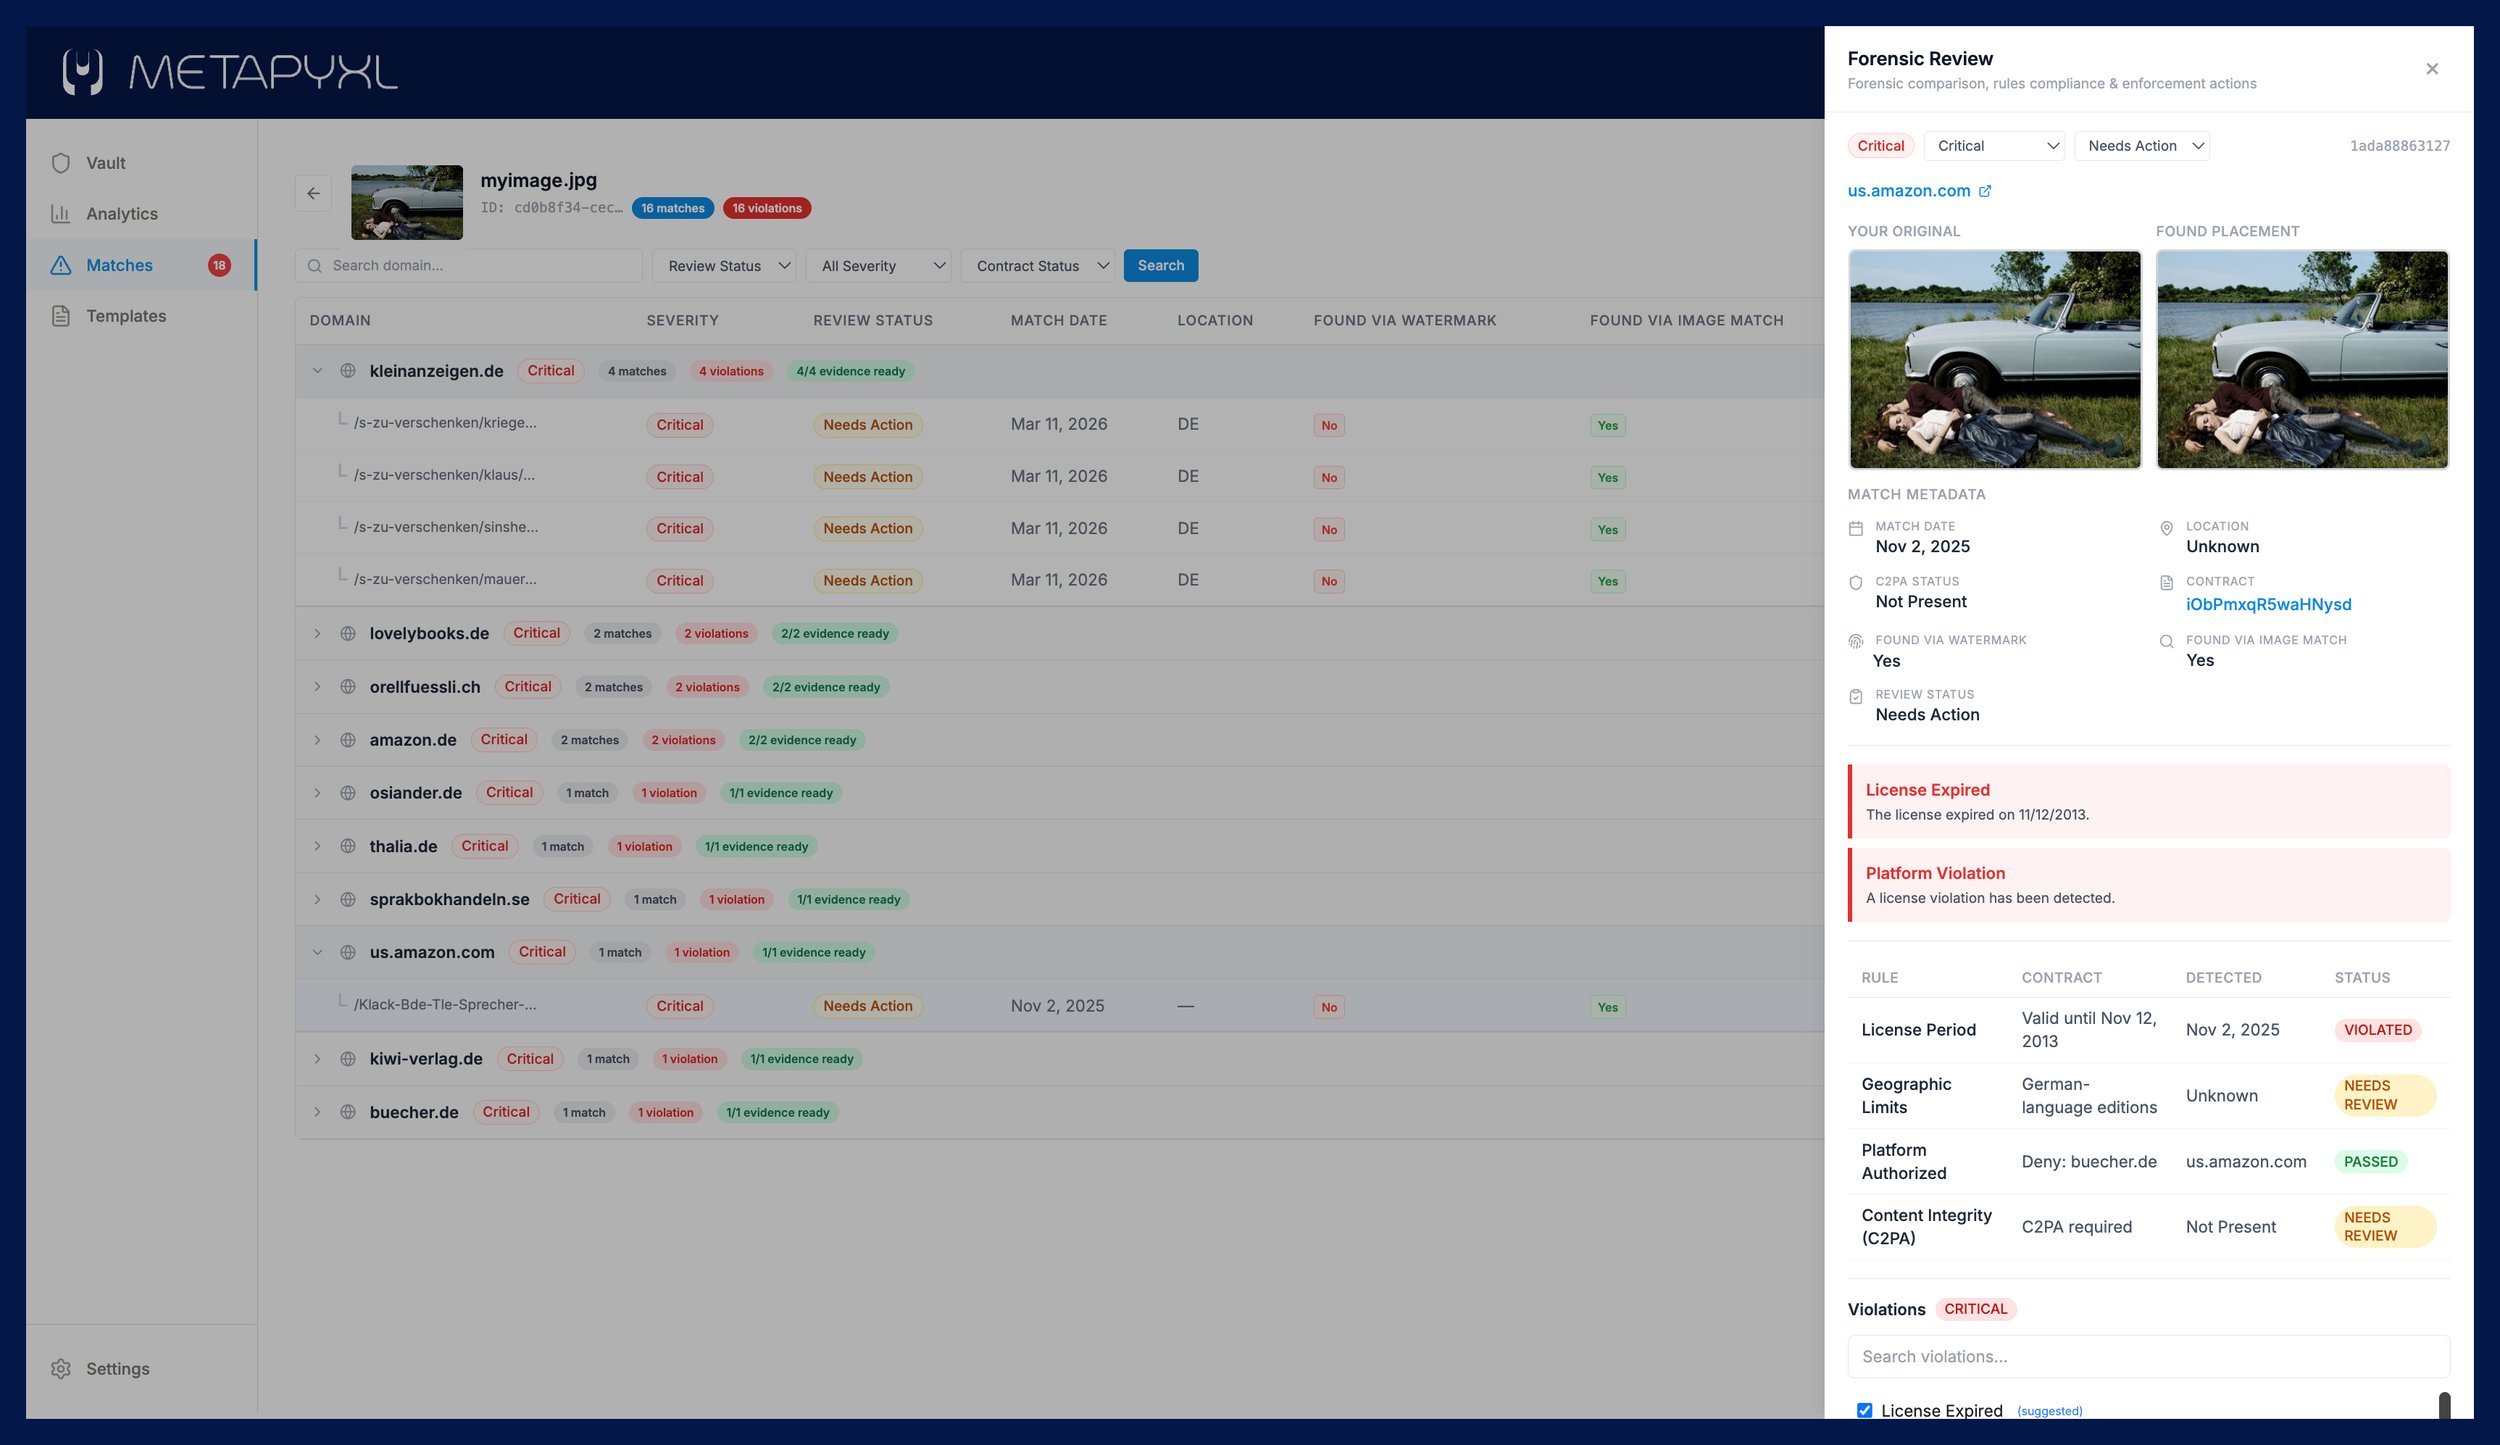
Task: Click the VIOLATED status for License Period
Action: (2377, 1030)
